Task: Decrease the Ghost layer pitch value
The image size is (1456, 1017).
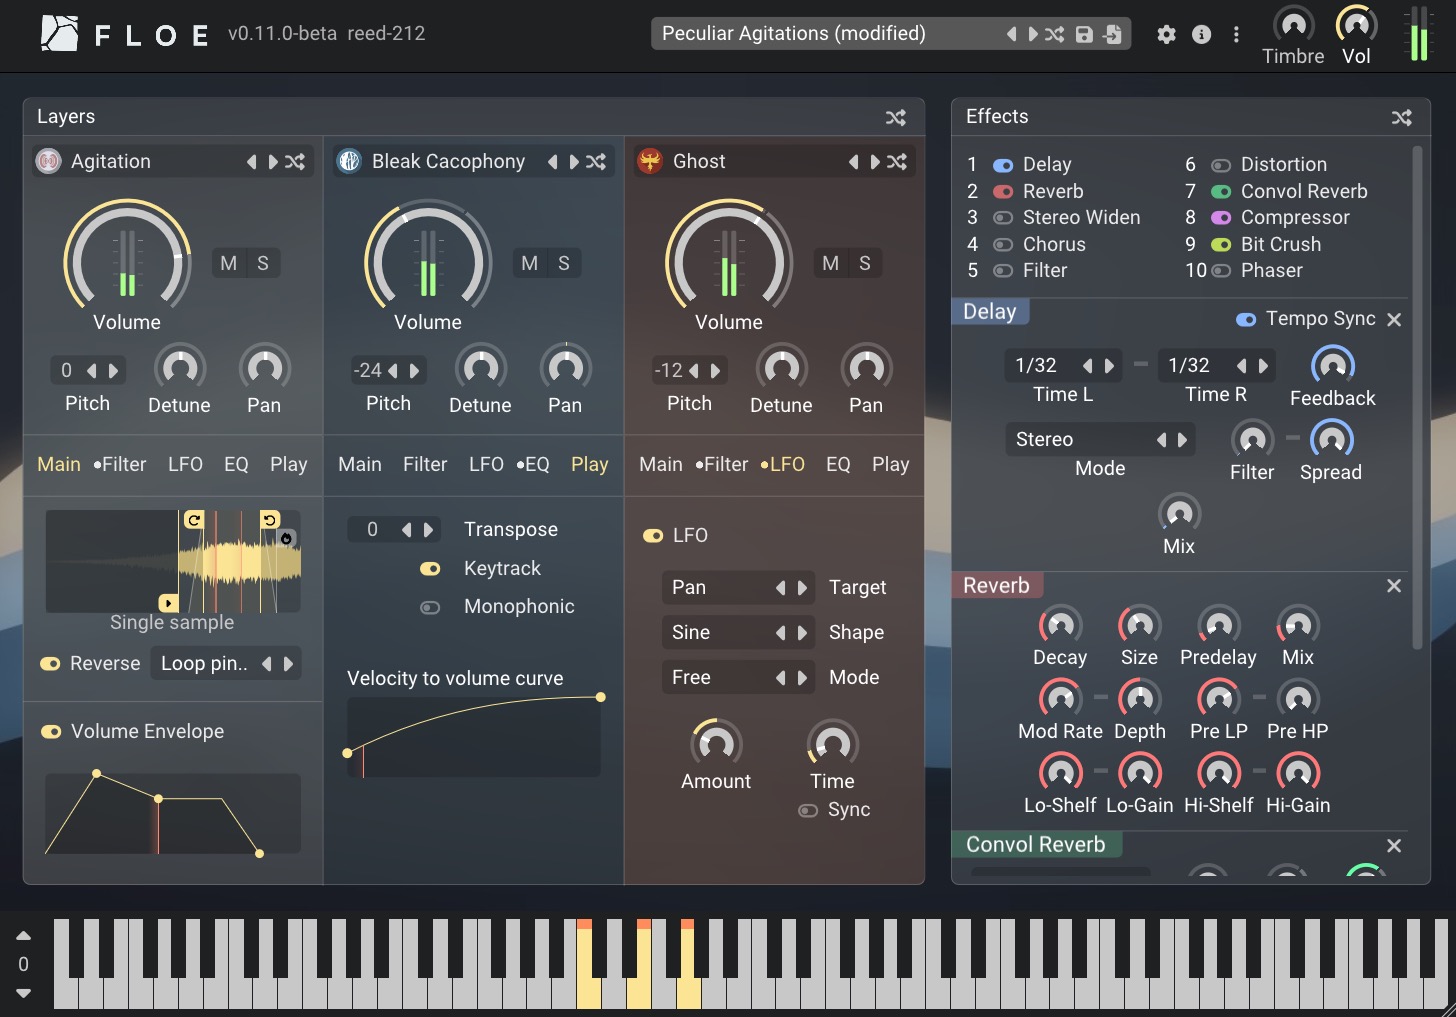Action: [x=693, y=371]
